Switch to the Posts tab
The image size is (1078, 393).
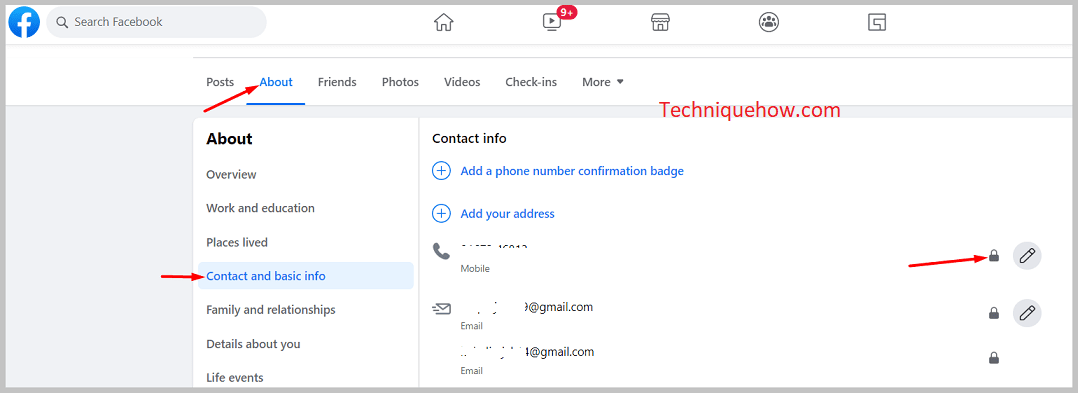[x=220, y=82]
